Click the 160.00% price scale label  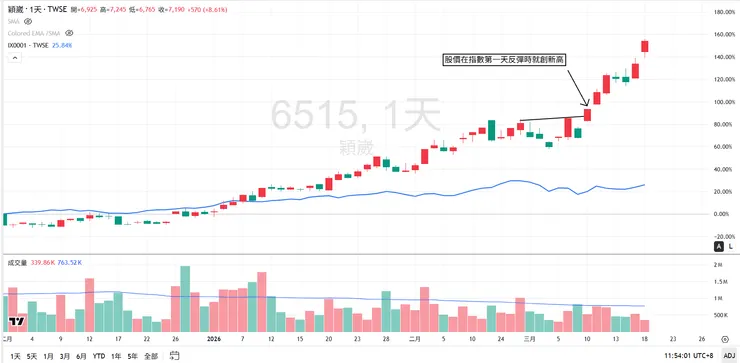click(x=725, y=35)
